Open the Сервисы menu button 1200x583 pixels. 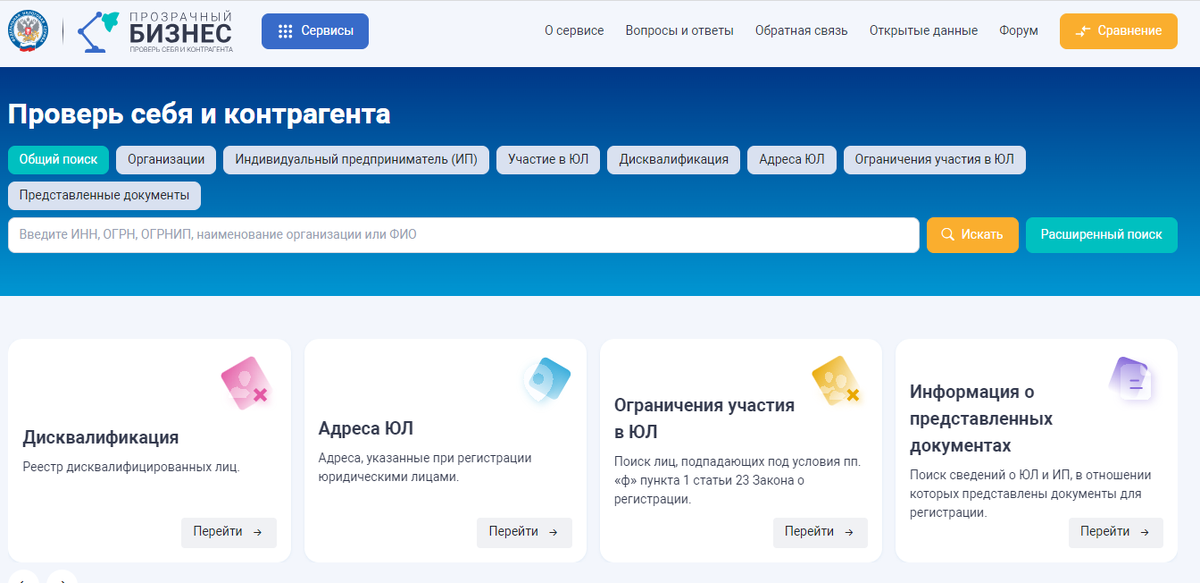tap(315, 31)
